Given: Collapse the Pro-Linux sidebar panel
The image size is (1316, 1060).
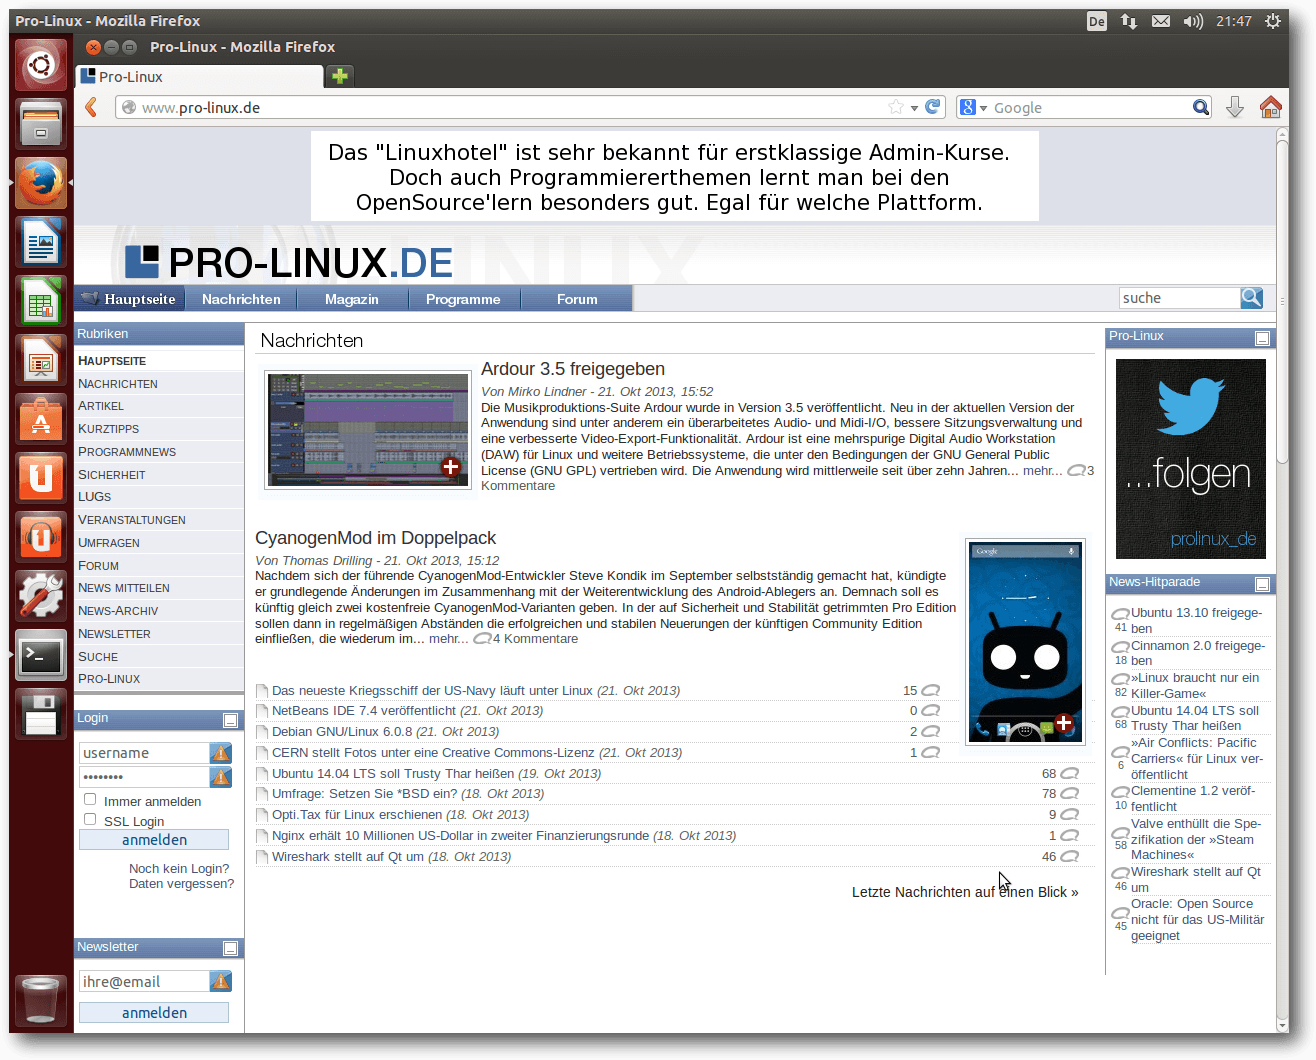Looking at the screenshot, I should coord(1262,339).
